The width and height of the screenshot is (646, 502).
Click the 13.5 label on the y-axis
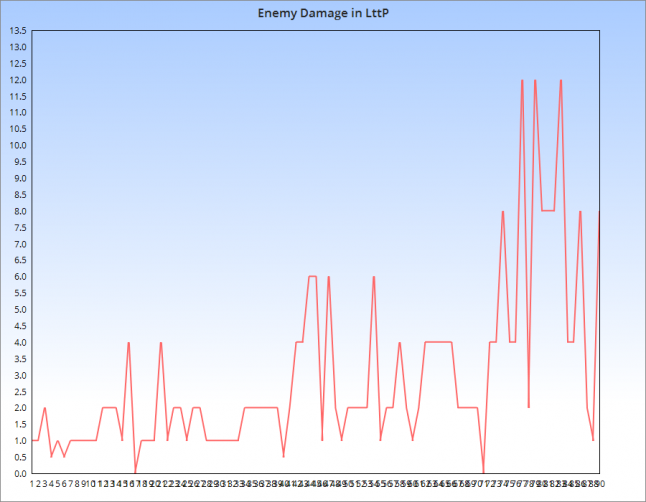tap(17, 30)
